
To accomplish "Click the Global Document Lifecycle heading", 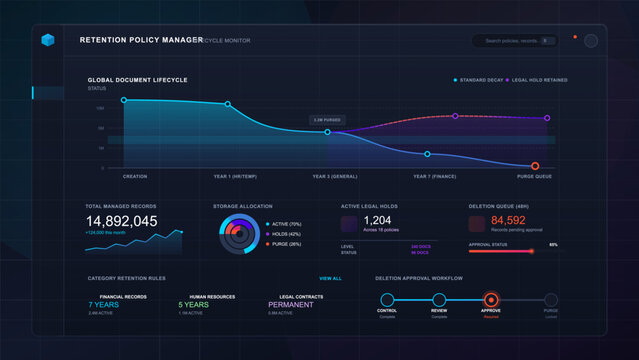I will pyautogui.click(x=137, y=80).
